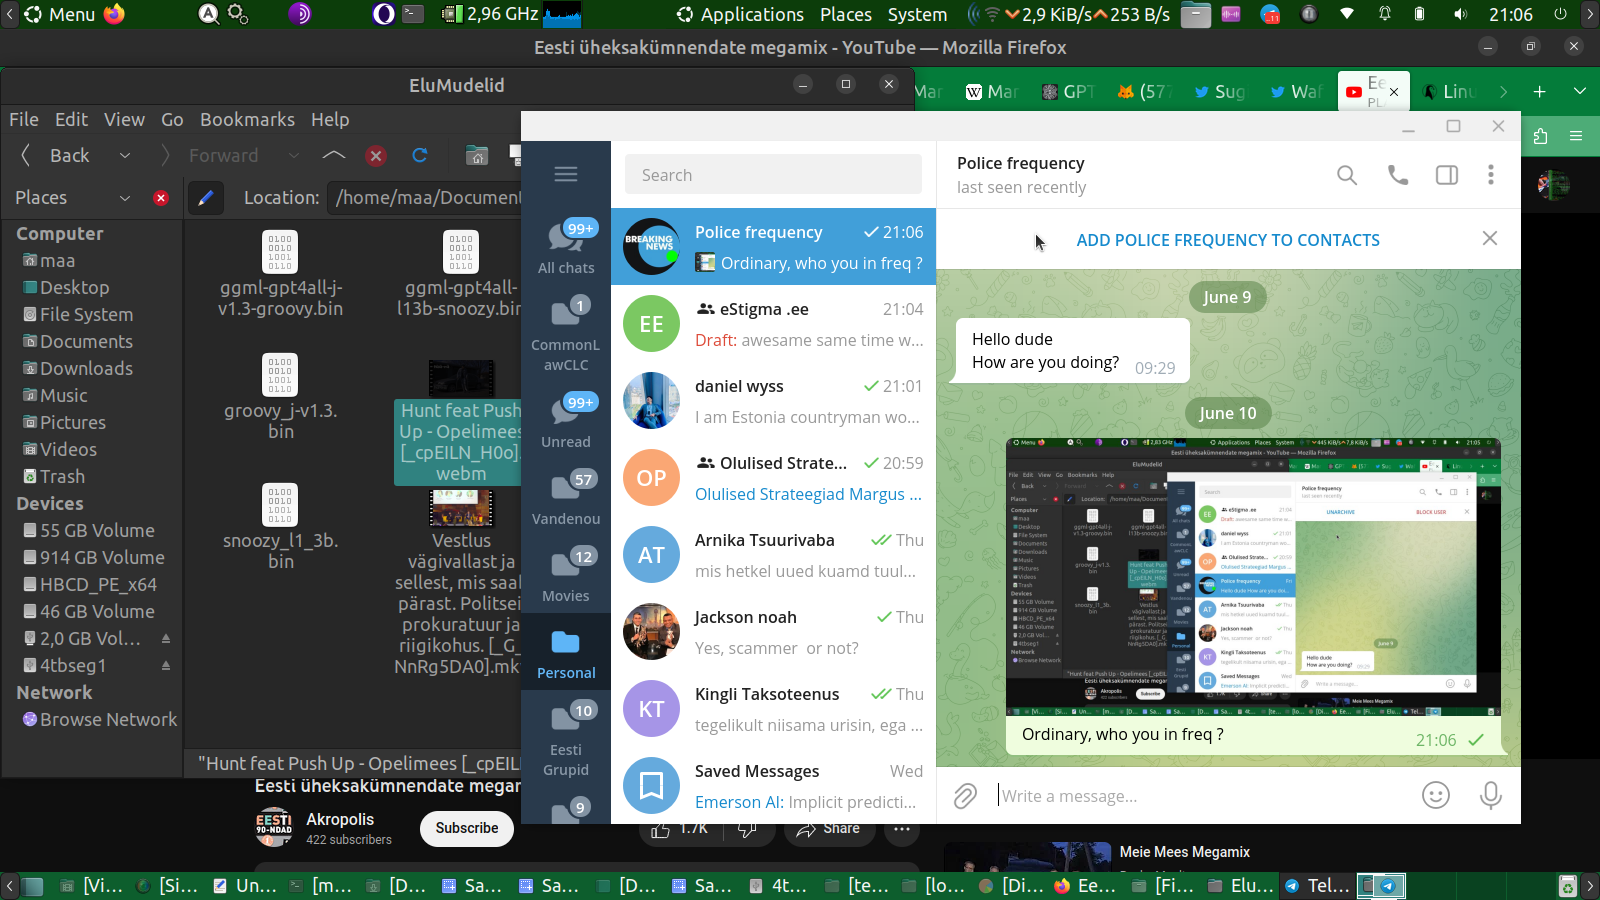1600x900 pixels.
Task: Subscribe to the Akropolis YouTube channel
Action: pos(467,828)
